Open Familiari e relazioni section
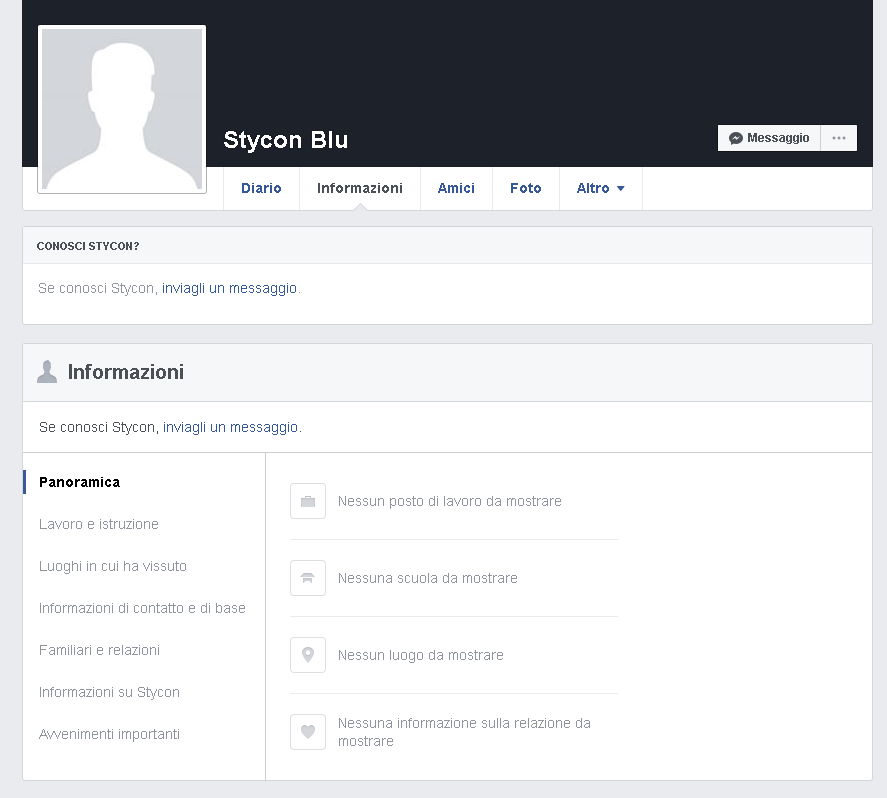Image resolution: width=887 pixels, height=798 pixels. [99, 650]
